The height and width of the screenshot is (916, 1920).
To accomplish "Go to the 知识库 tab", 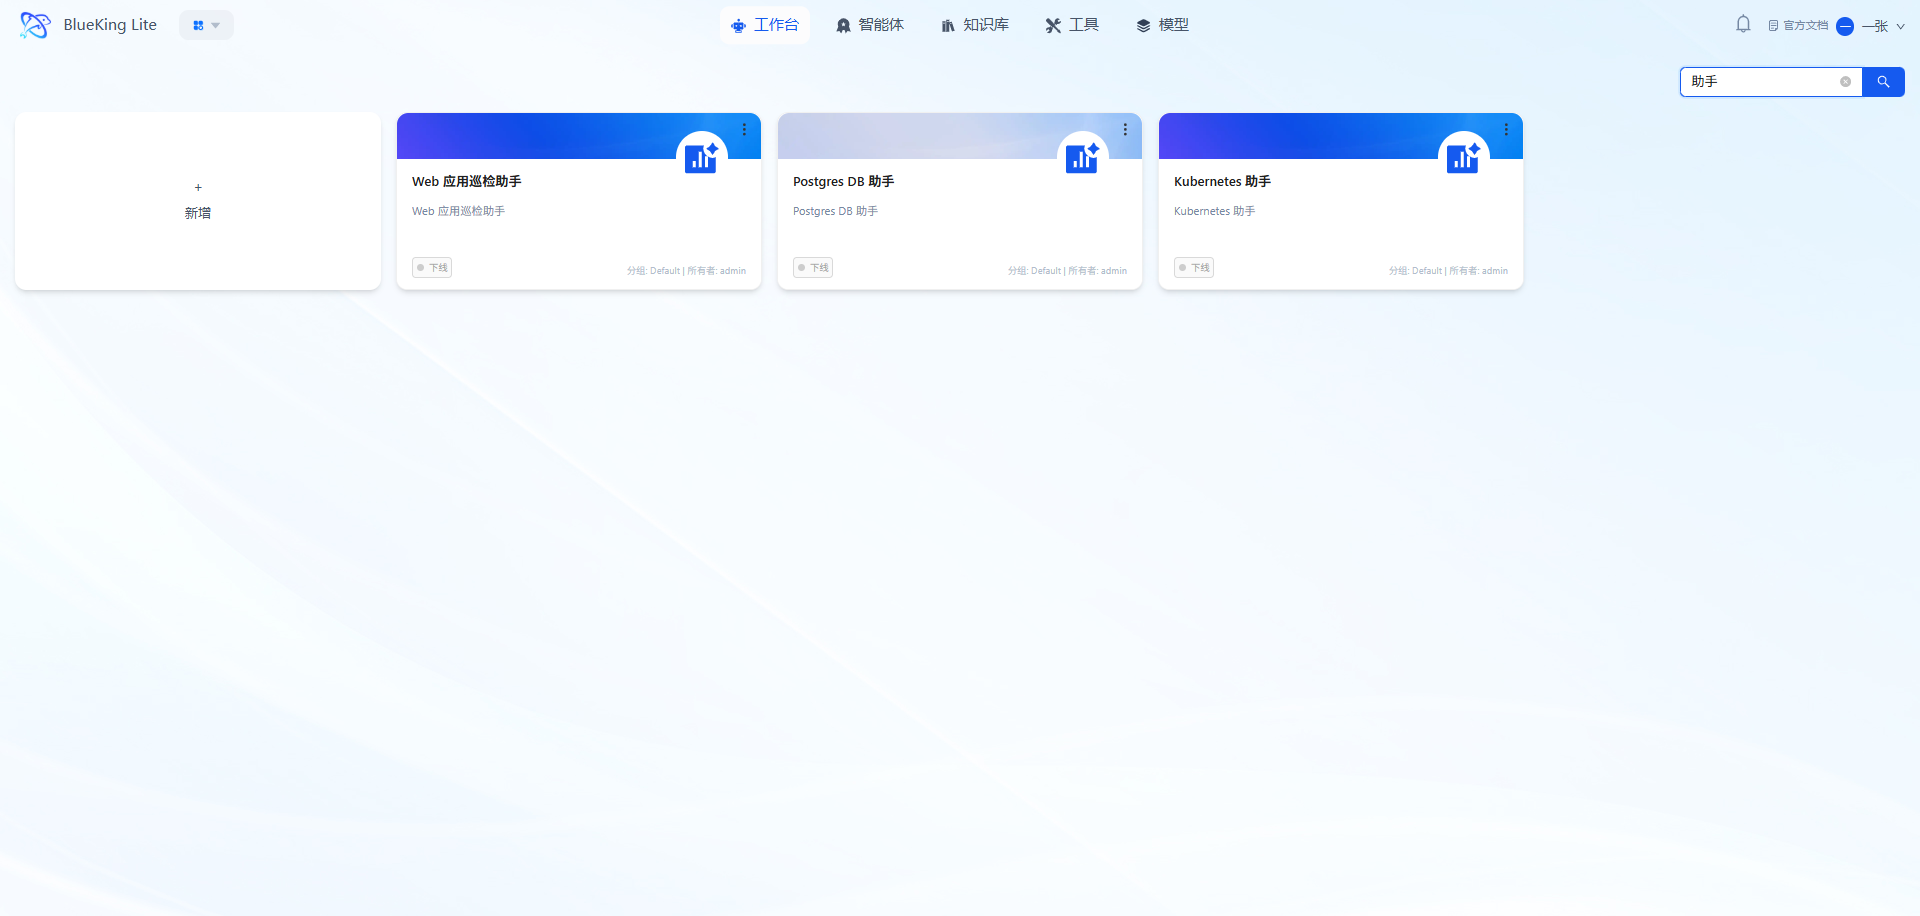I will click(x=975, y=25).
